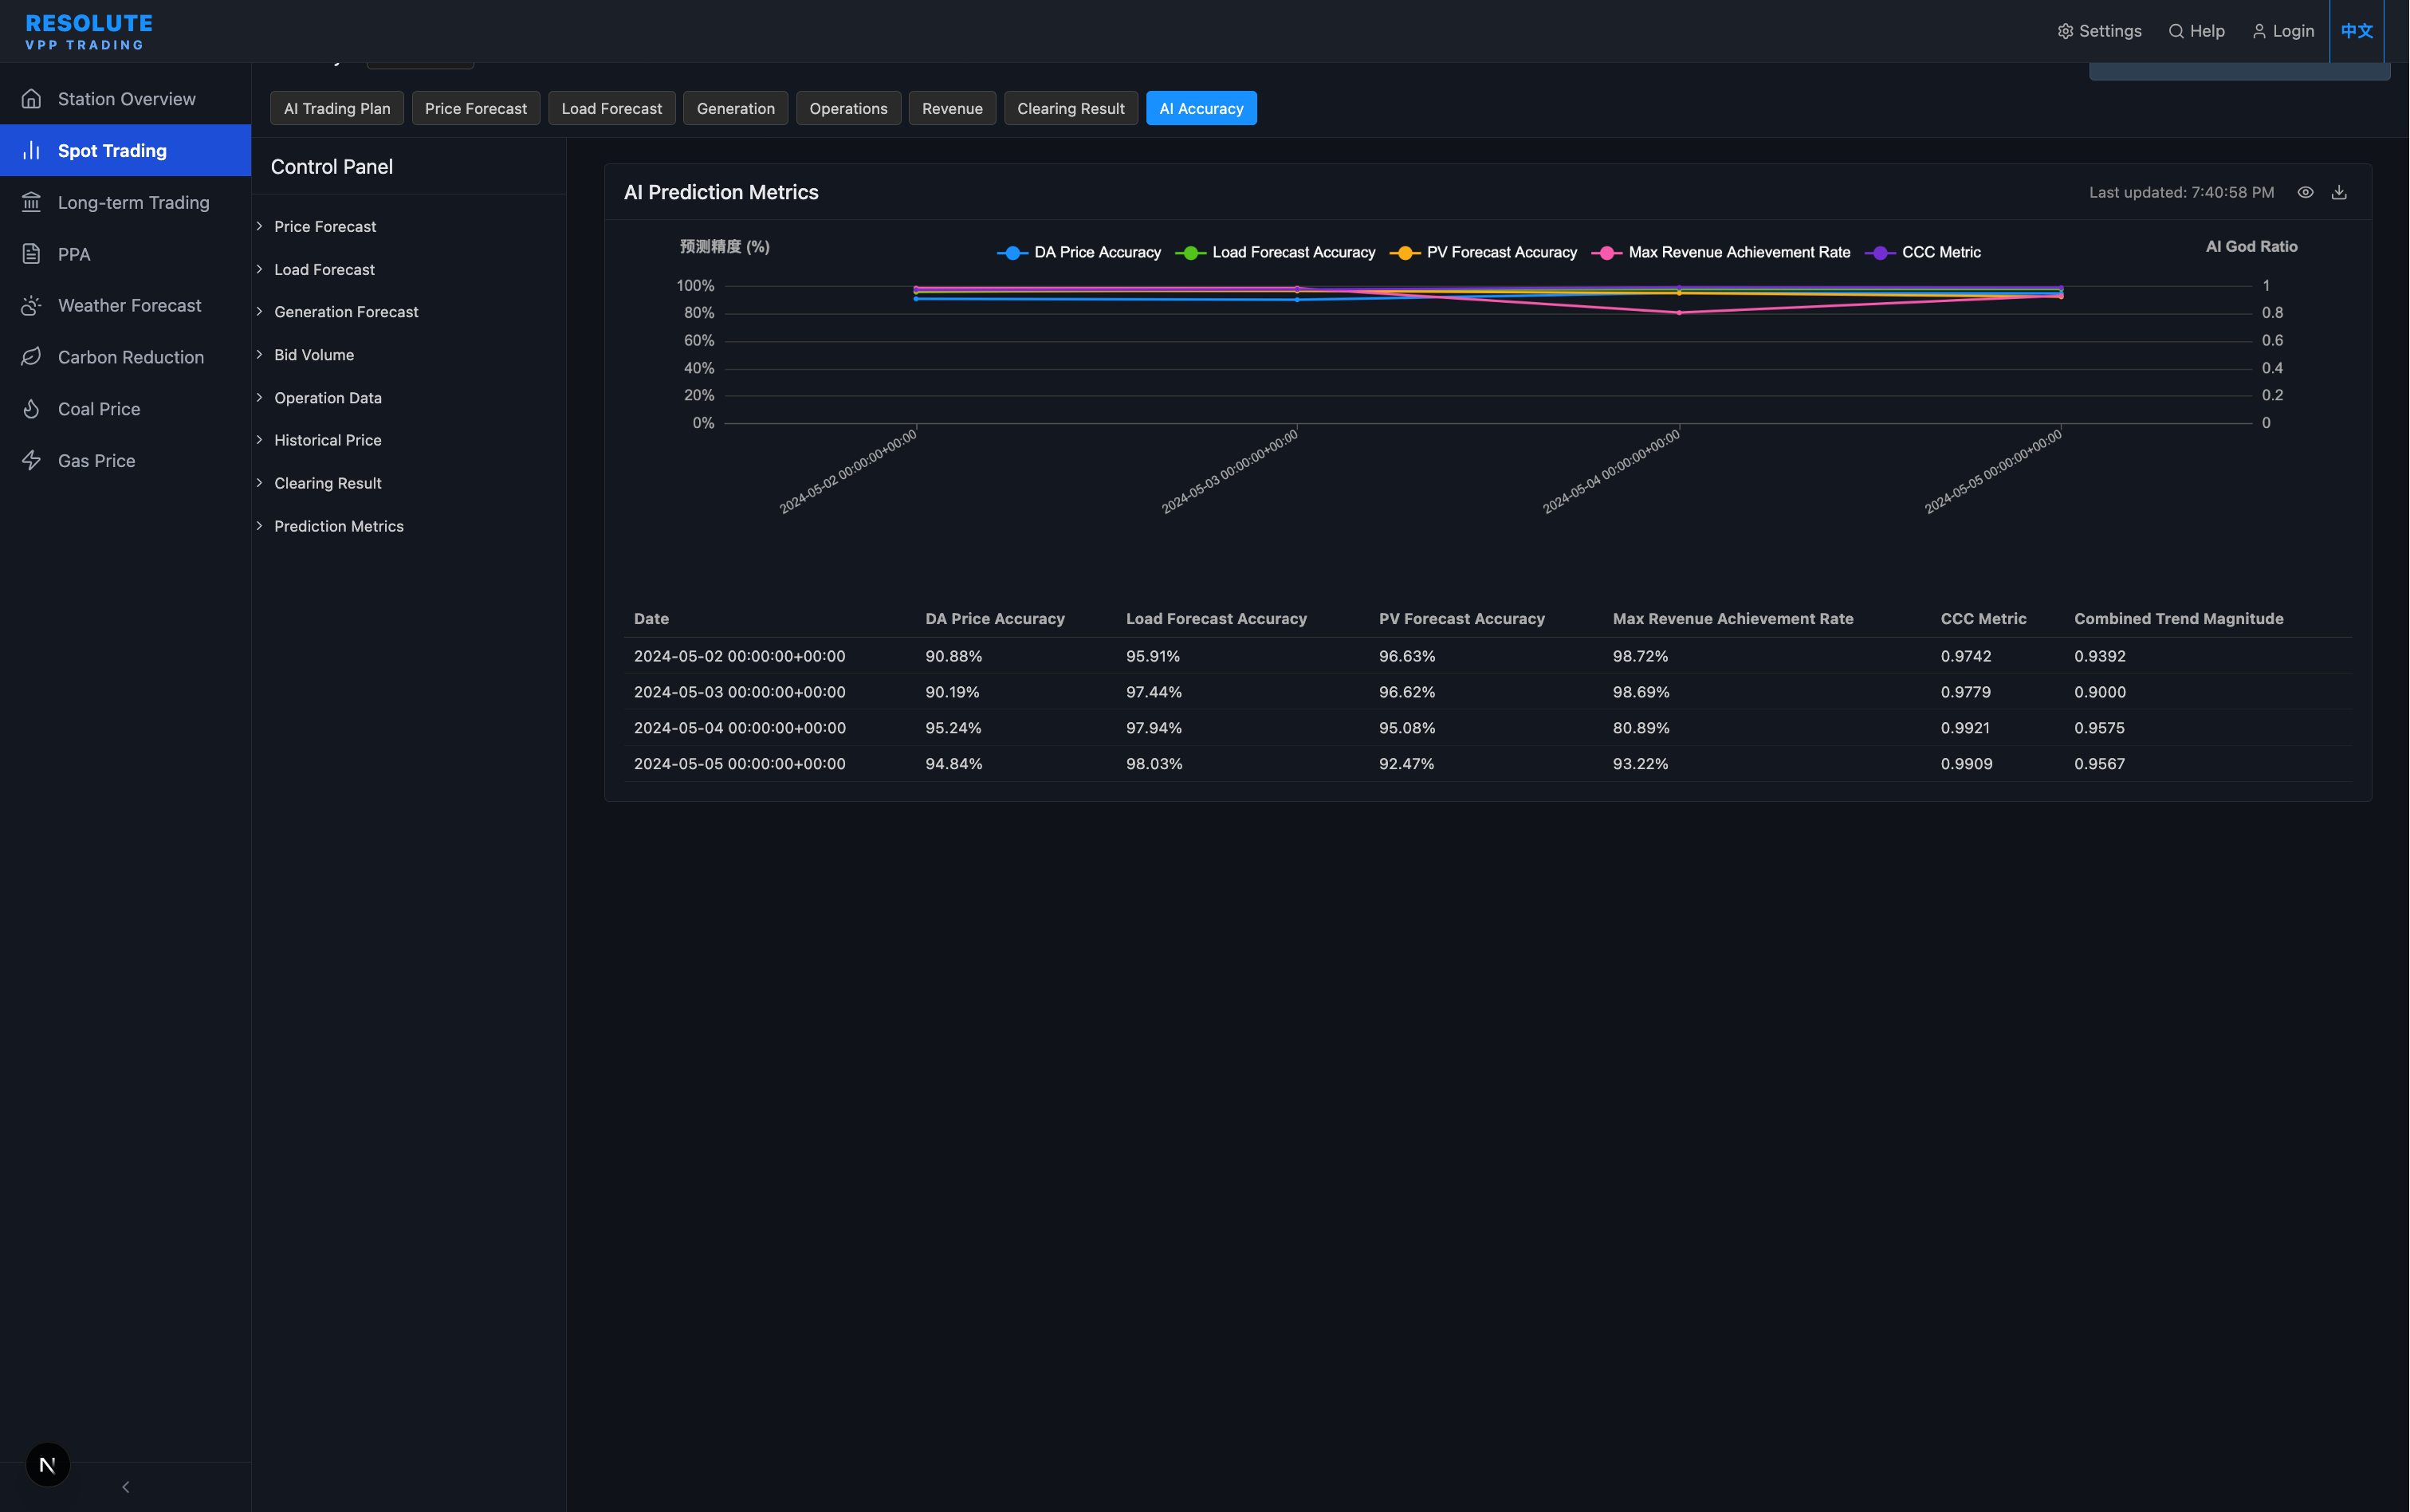Click the PPA document icon
Image resolution: width=2410 pixels, height=1512 pixels.
pyautogui.click(x=31, y=254)
